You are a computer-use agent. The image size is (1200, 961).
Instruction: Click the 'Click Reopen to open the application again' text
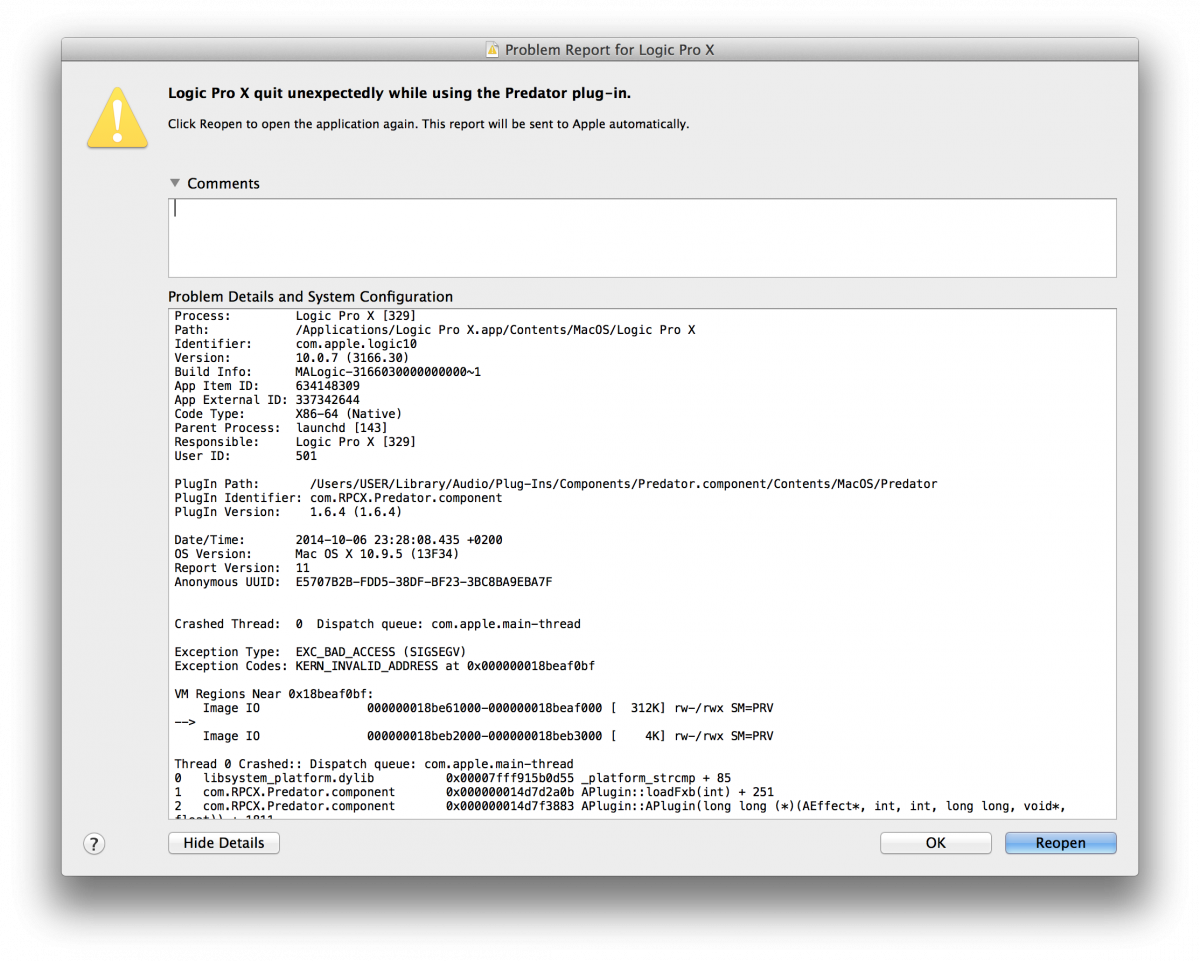pos(428,125)
